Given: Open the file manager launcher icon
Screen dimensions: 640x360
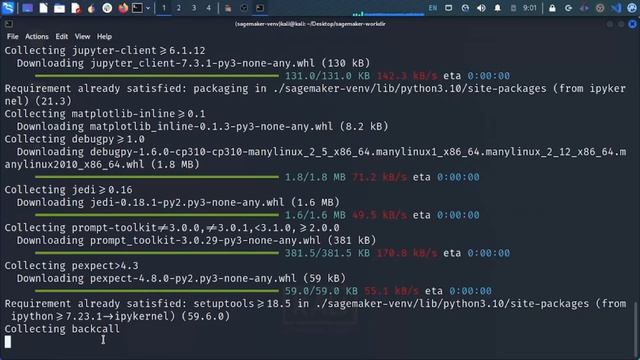Looking at the screenshot, I should pyautogui.click(x=59, y=8).
